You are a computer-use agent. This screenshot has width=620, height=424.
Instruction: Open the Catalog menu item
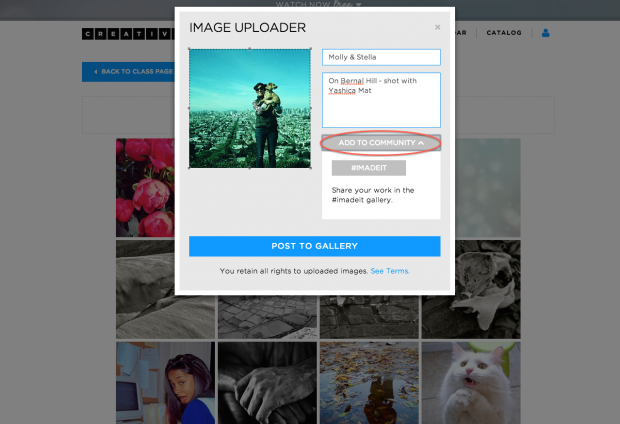[504, 33]
